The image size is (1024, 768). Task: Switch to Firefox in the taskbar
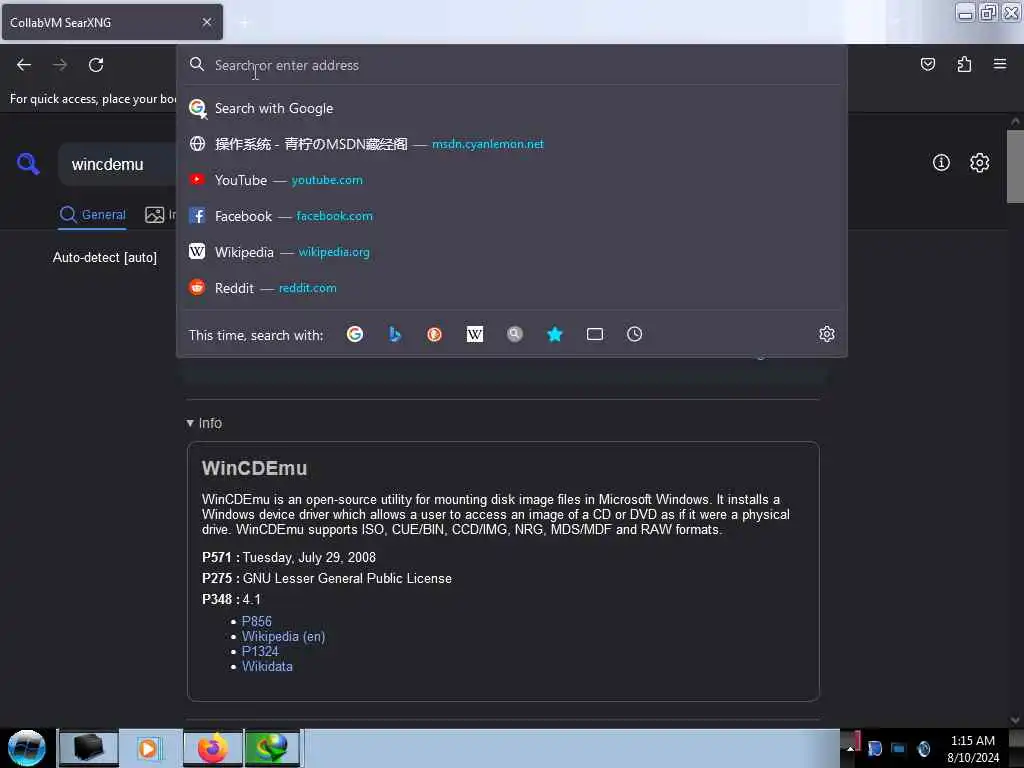pos(212,748)
